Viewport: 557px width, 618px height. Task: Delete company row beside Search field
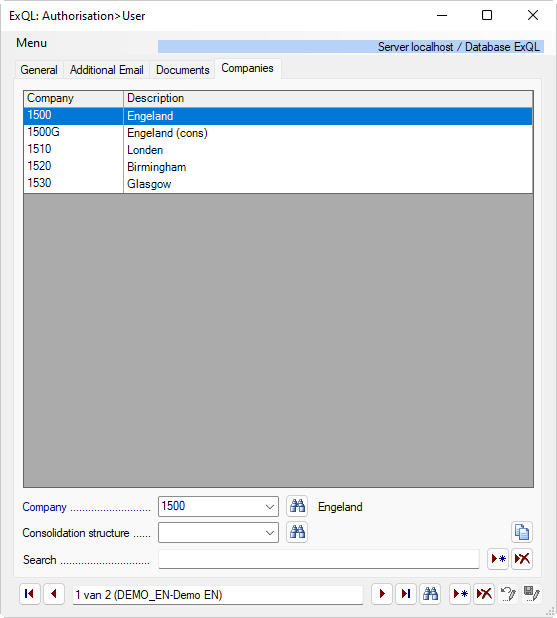(522, 559)
